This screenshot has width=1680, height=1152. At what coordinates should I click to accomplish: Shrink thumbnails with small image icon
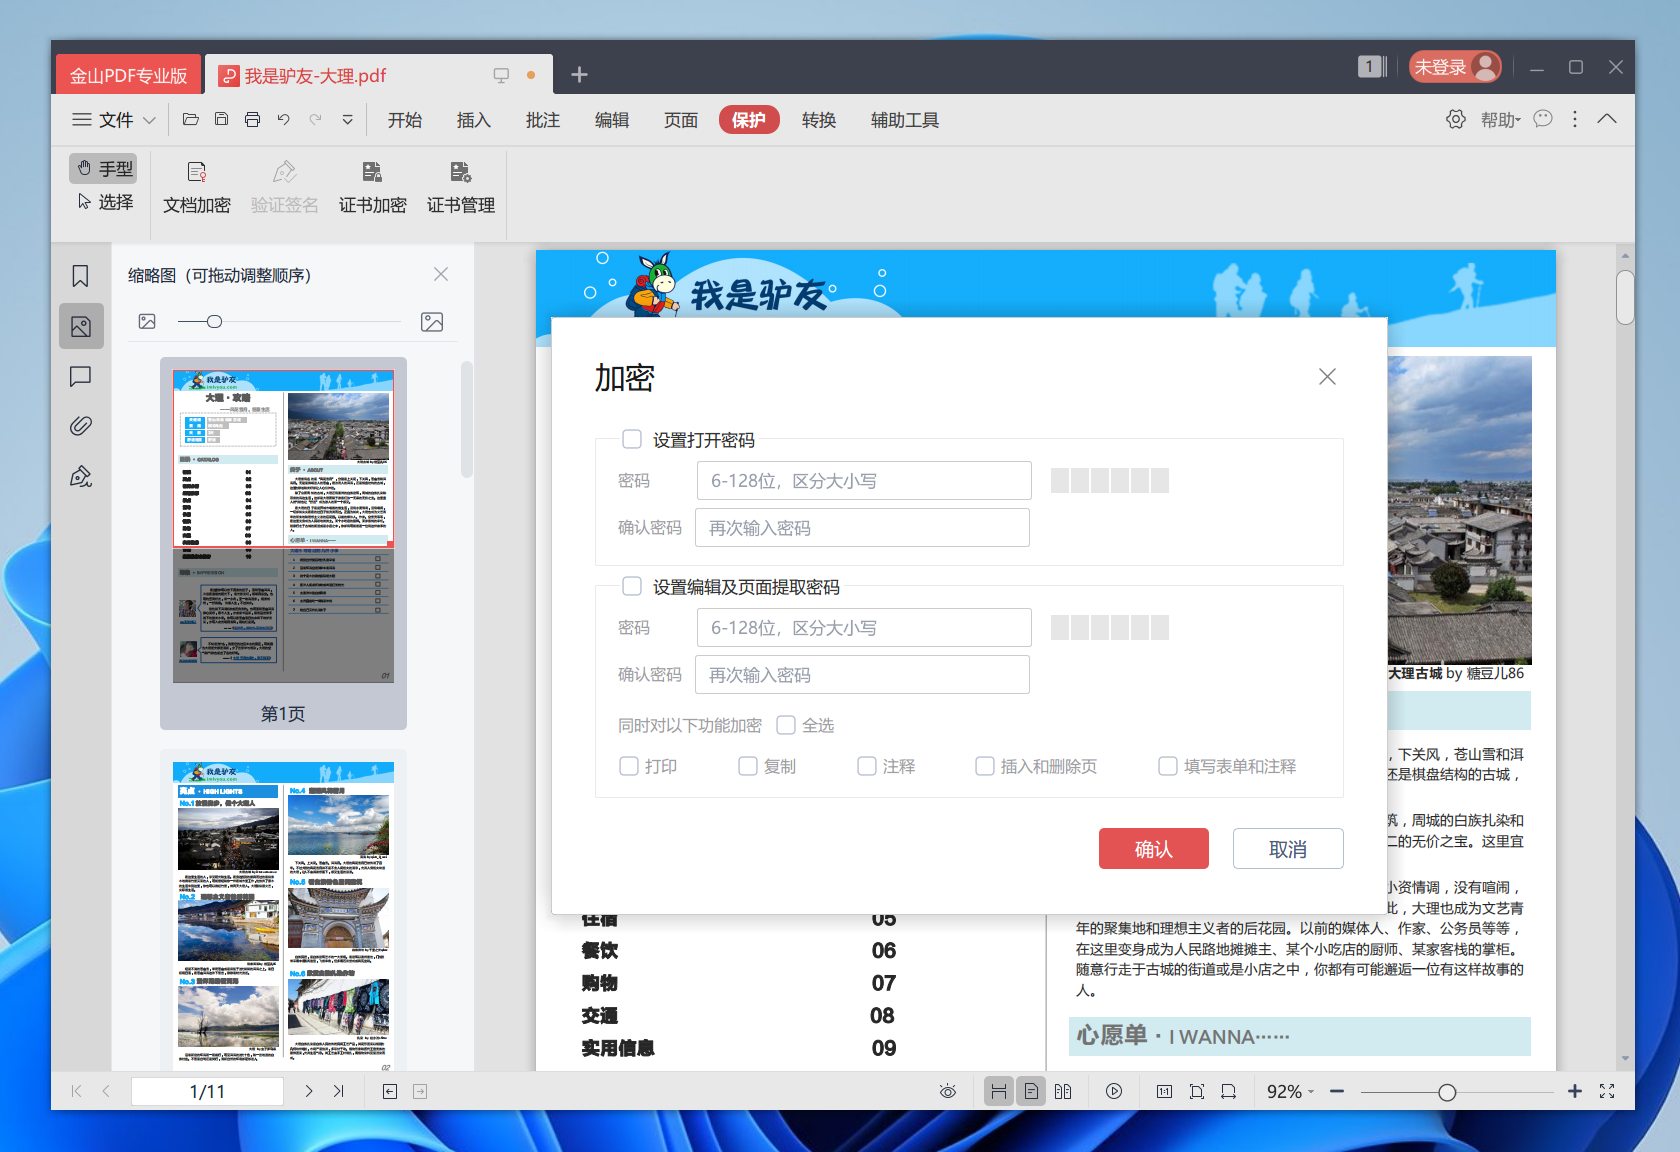tap(147, 322)
